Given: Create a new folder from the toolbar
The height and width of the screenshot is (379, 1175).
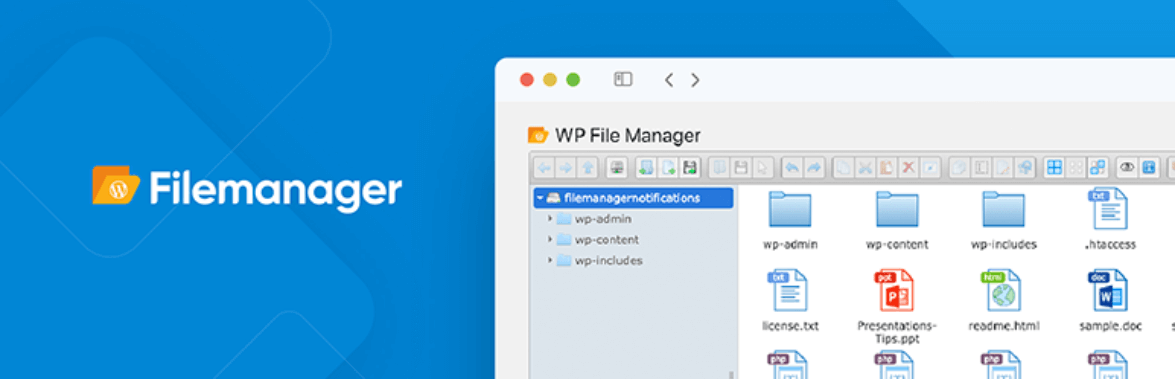Looking at the screenshot, I should tap(647, 168).
